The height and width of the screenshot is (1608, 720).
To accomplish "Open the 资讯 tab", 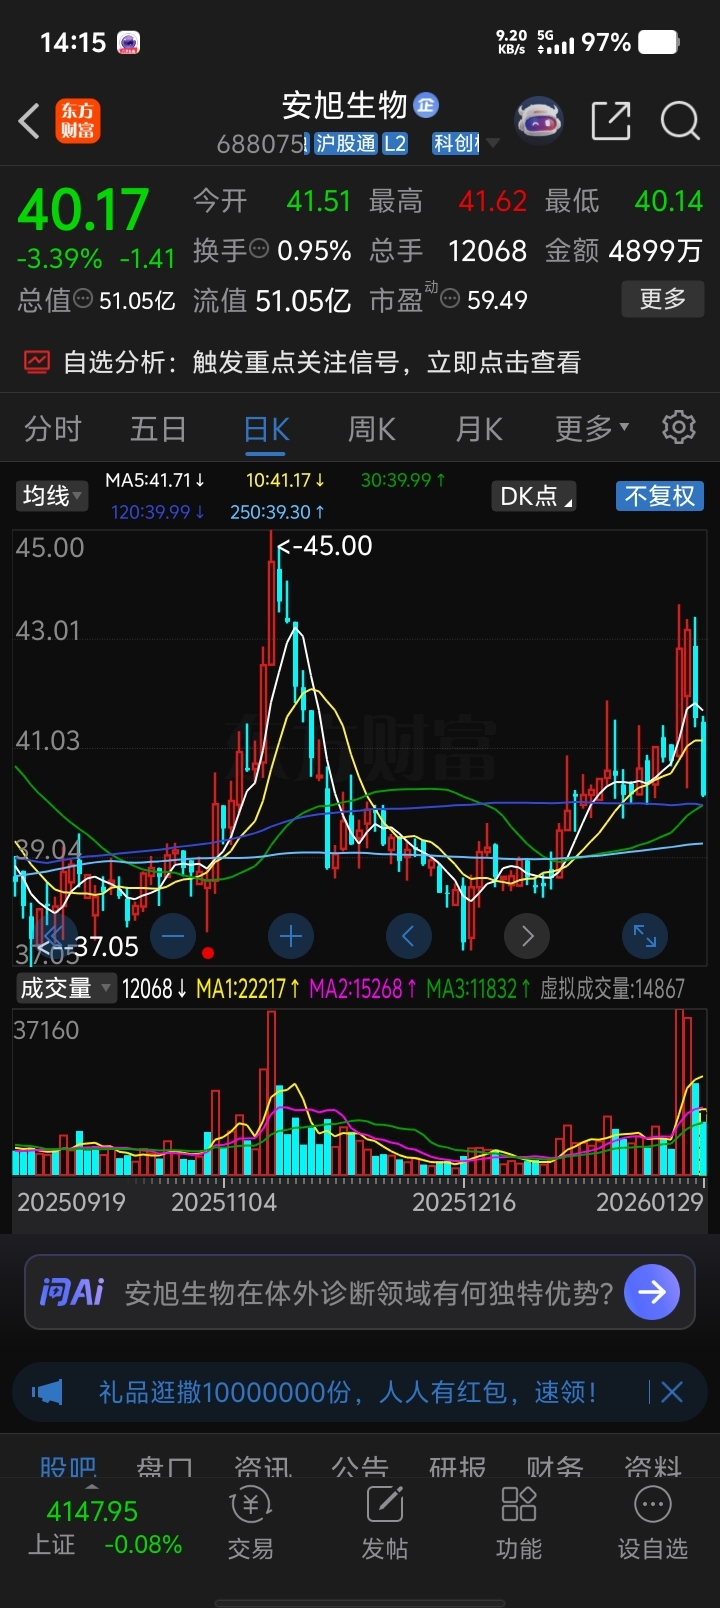I will [x=263, y=1466].
